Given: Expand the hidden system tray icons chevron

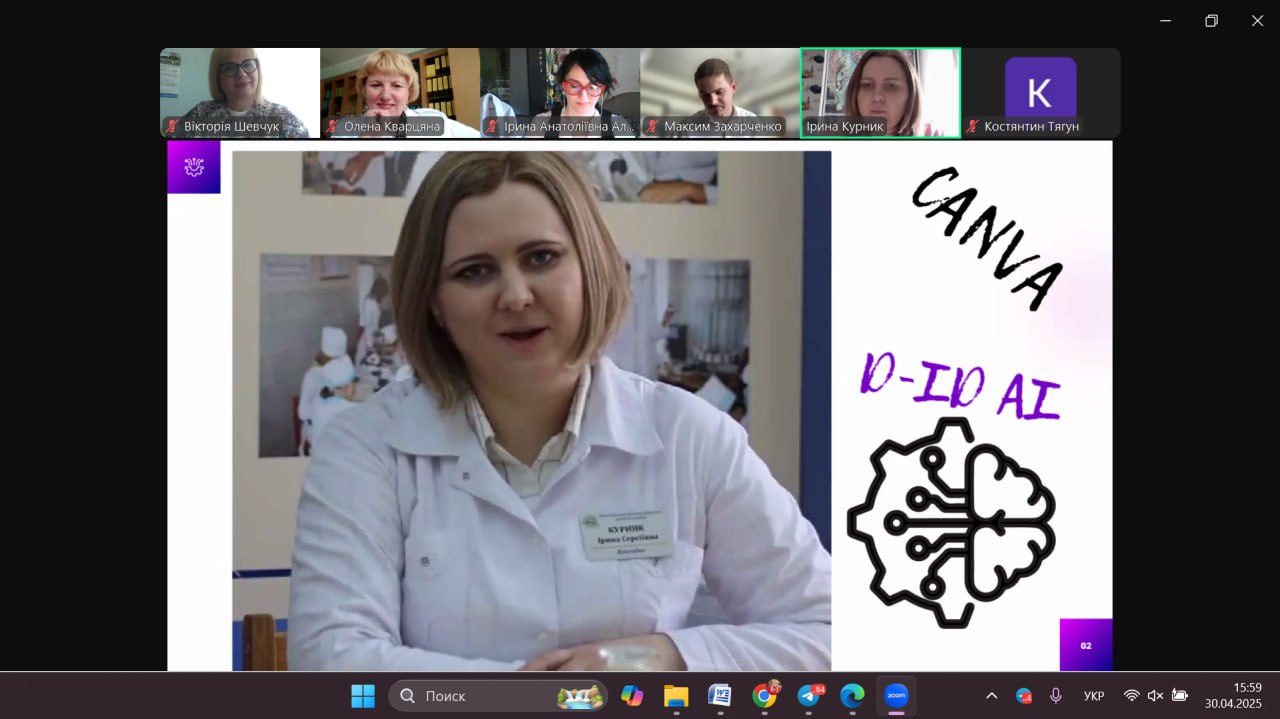Looking at the screenshot, I should click(991, 696).
